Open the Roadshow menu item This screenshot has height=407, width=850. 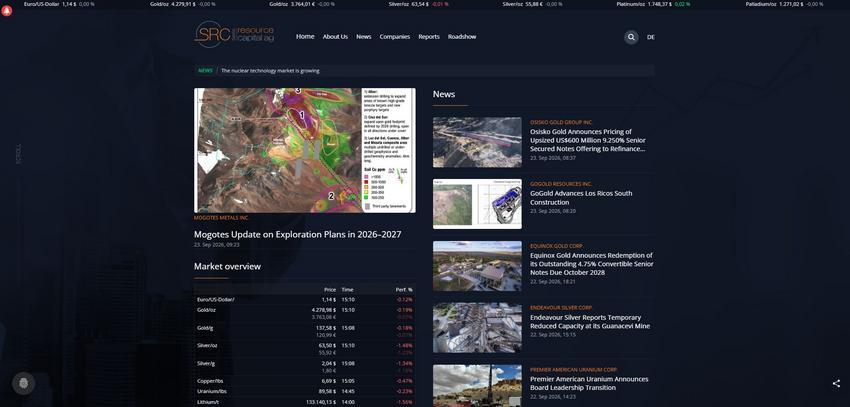tap(462, 36)
